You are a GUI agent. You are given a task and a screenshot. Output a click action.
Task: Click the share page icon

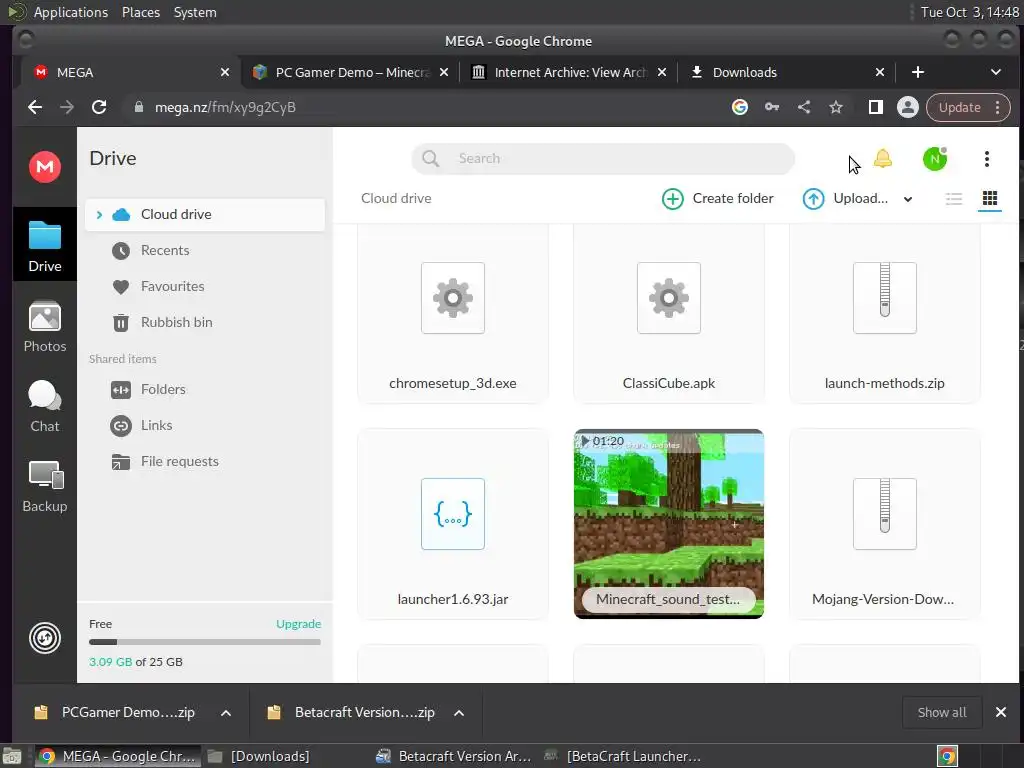click(804, 107)
